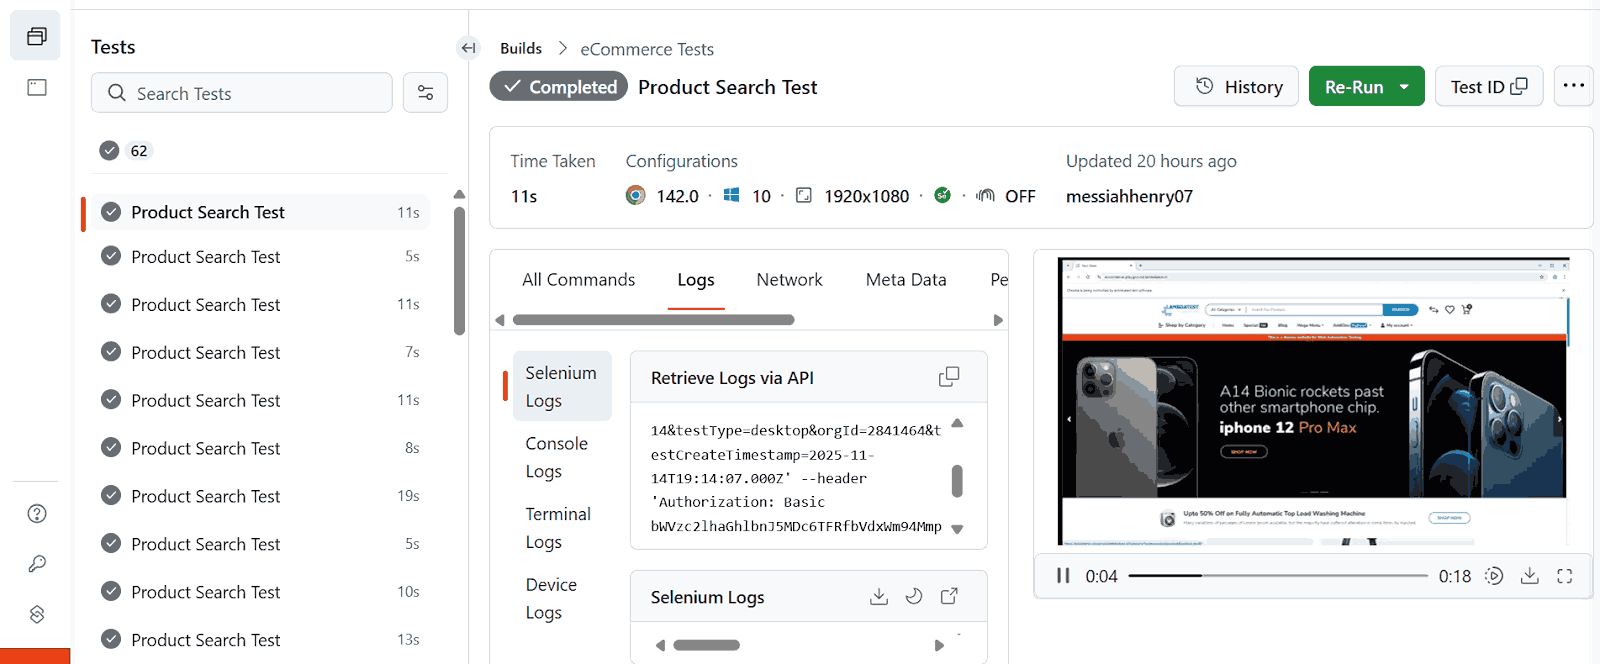Click the resolution icon next to 1920x1080
The width and height of the screenshot is (1600, 664).
pos(803,195)
